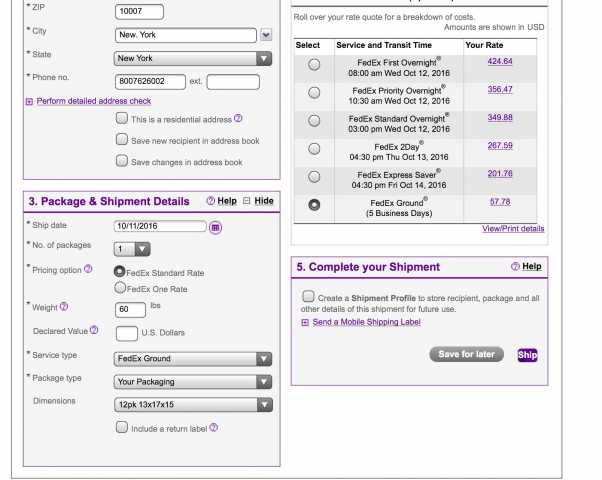Click the City input field
The image size is (602, 480).
[185, 35]
